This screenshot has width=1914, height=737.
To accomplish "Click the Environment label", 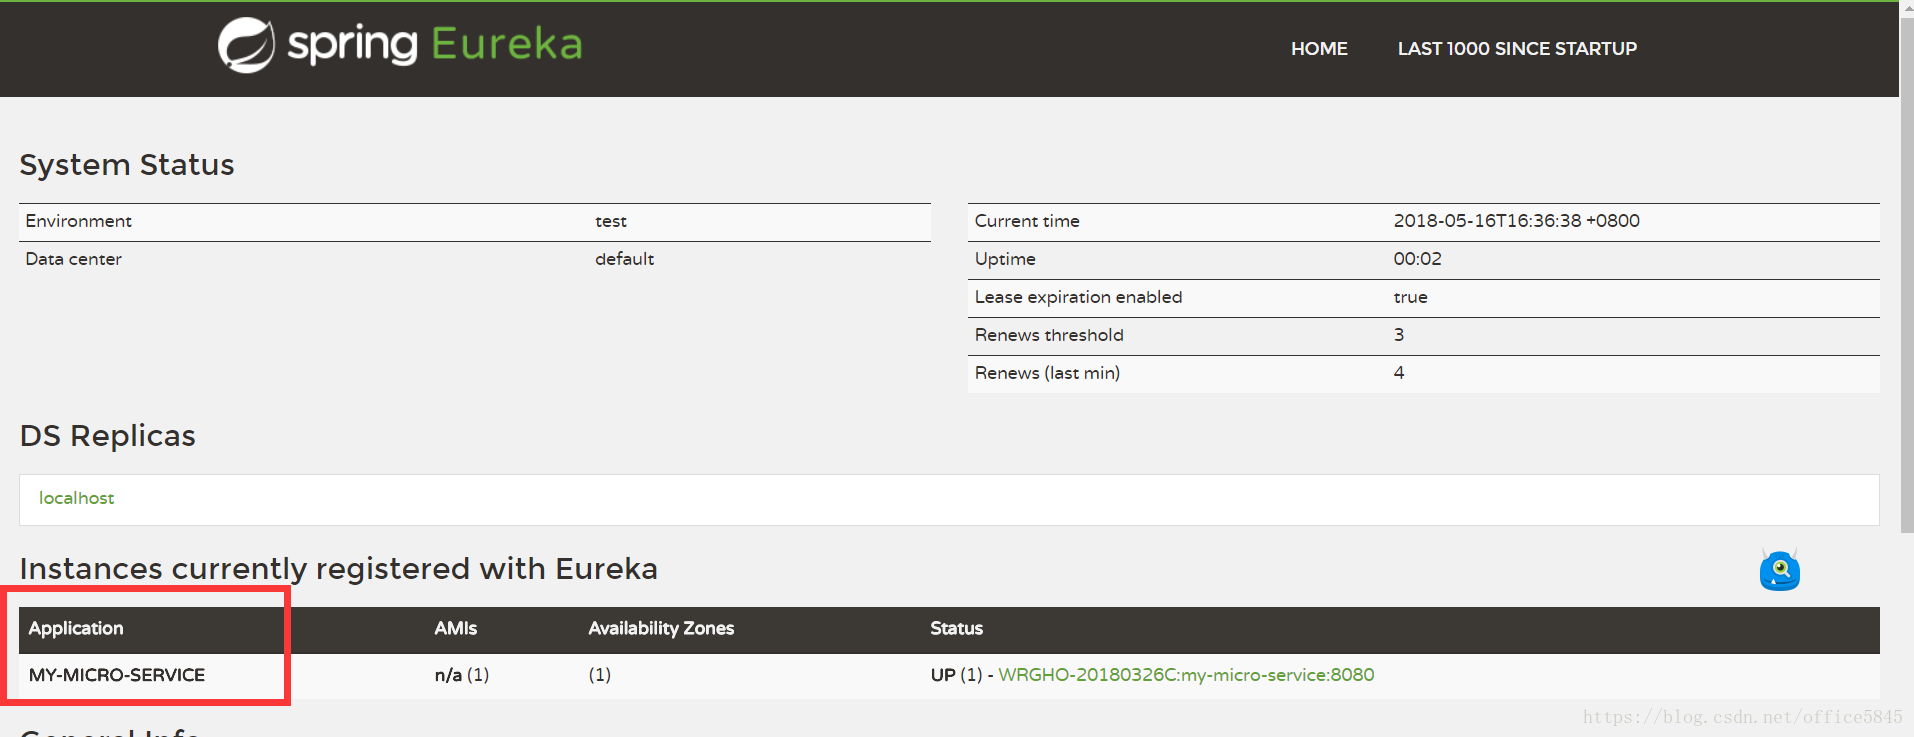I will point(78,221).
